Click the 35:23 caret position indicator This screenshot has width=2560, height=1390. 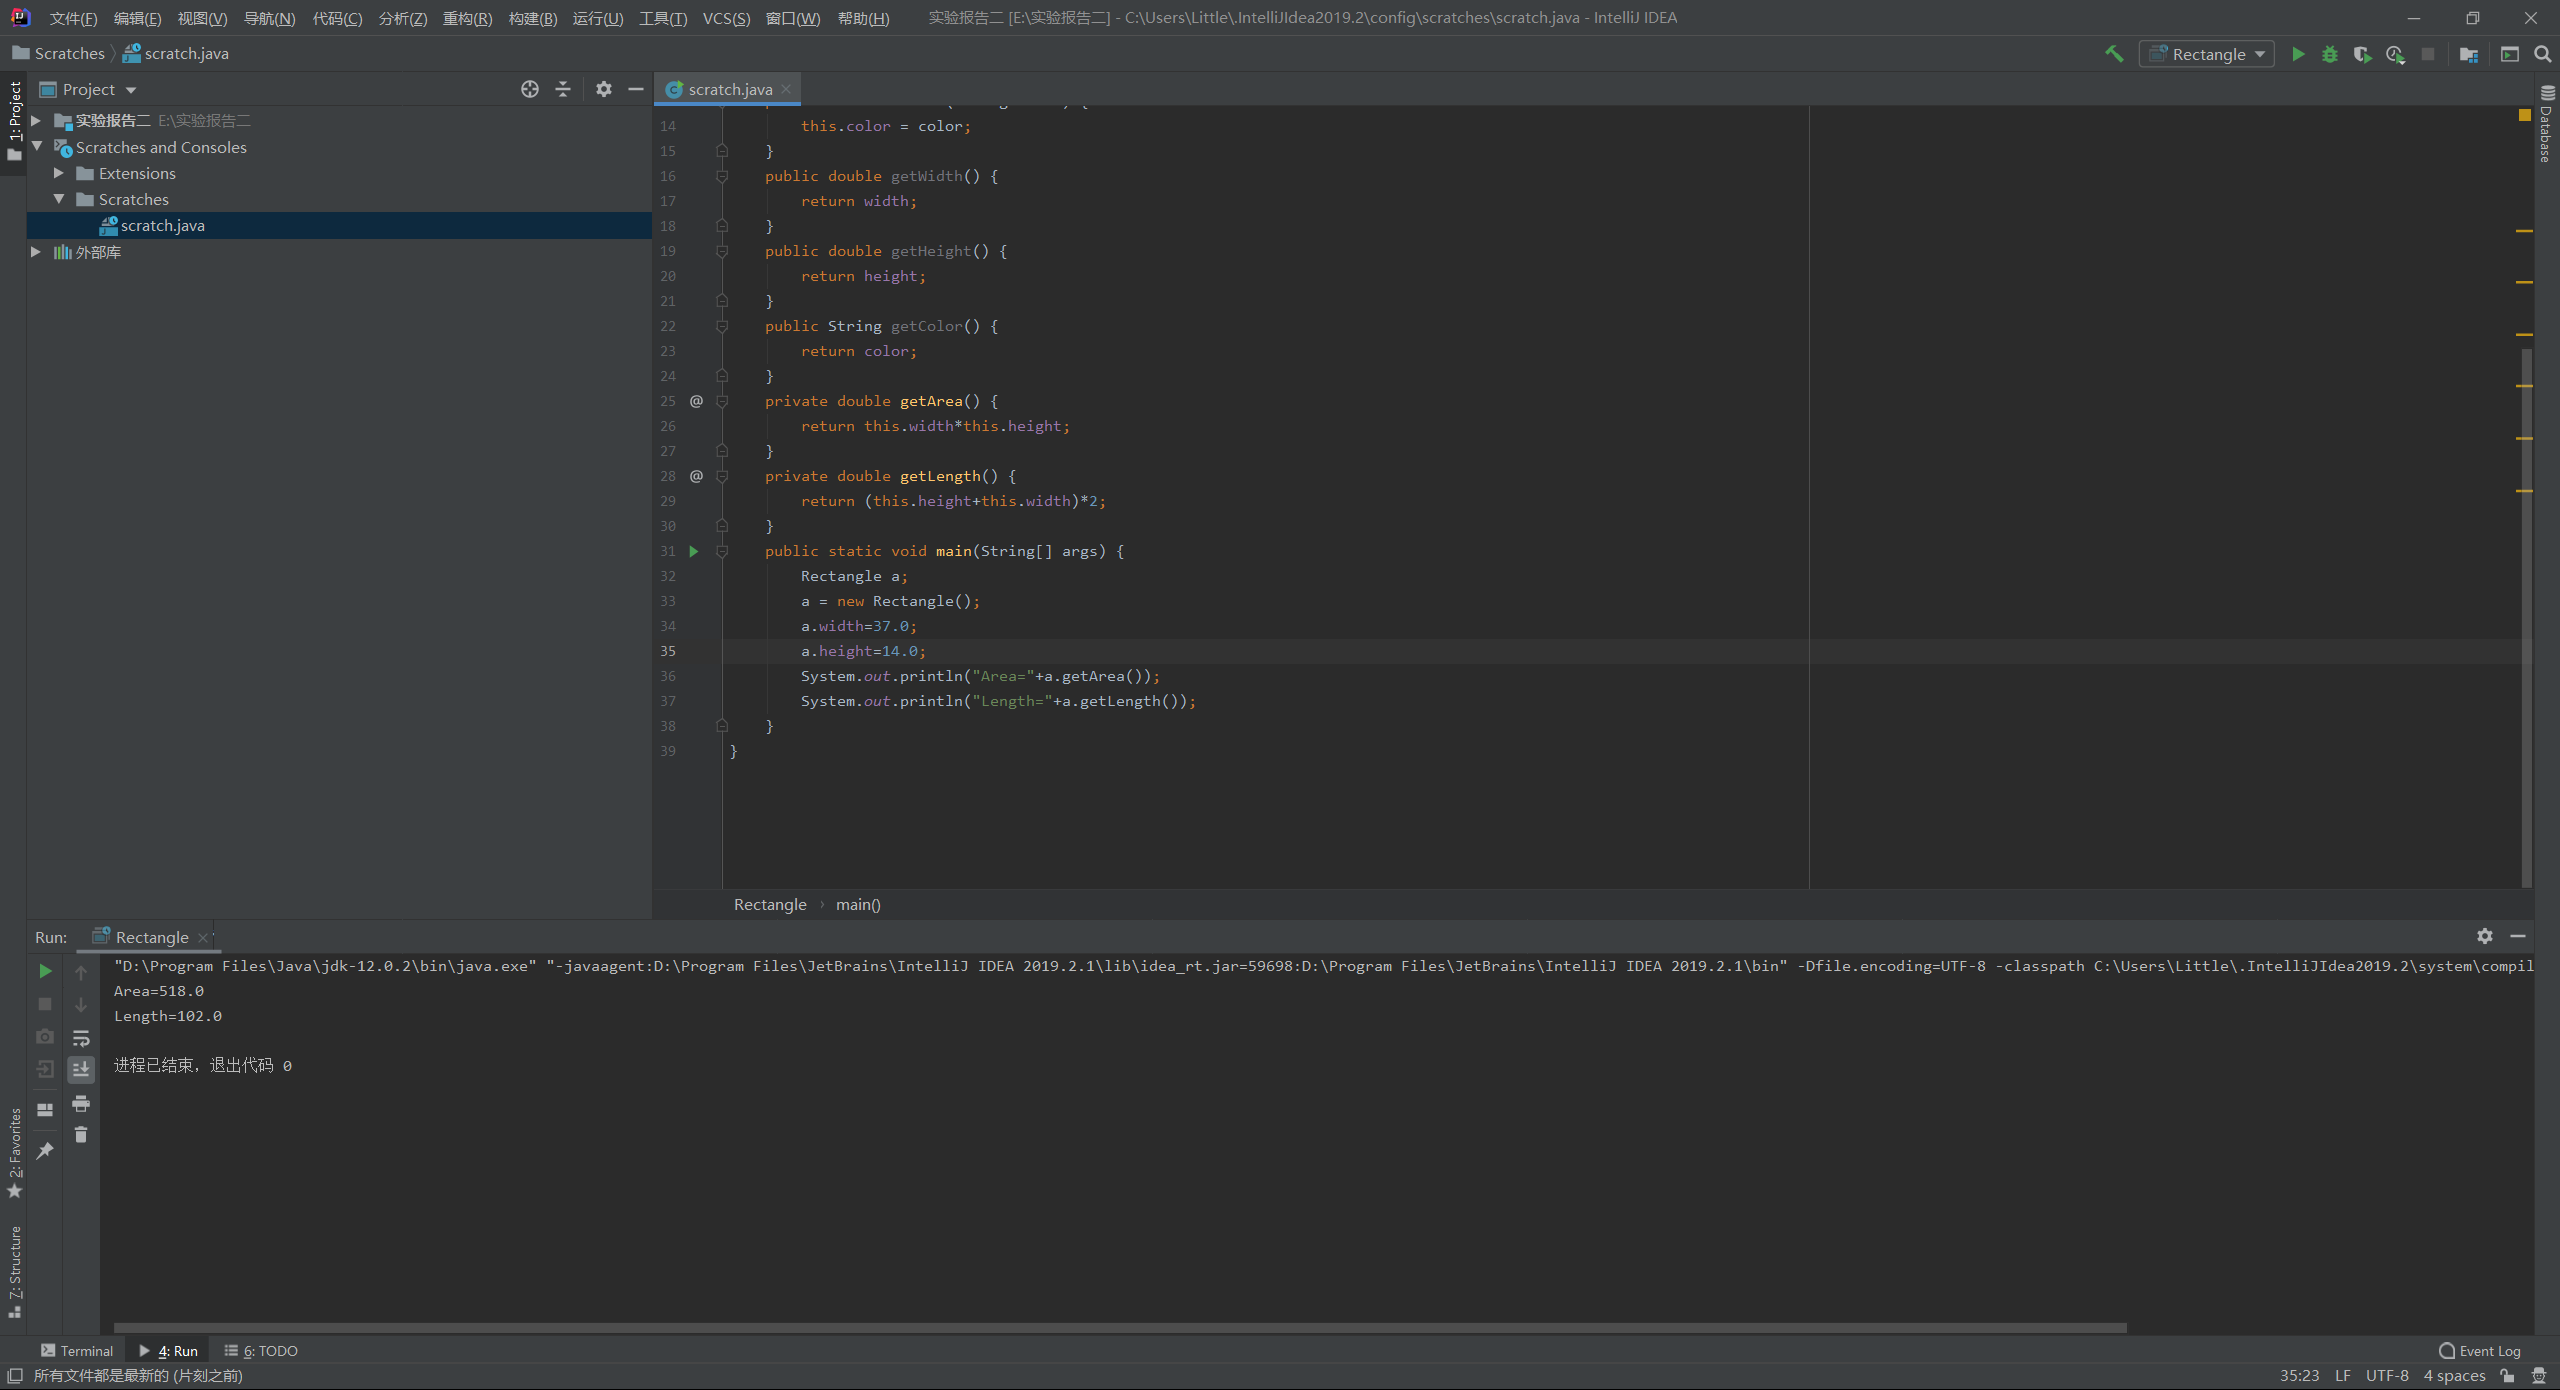click(2299, 1376)
